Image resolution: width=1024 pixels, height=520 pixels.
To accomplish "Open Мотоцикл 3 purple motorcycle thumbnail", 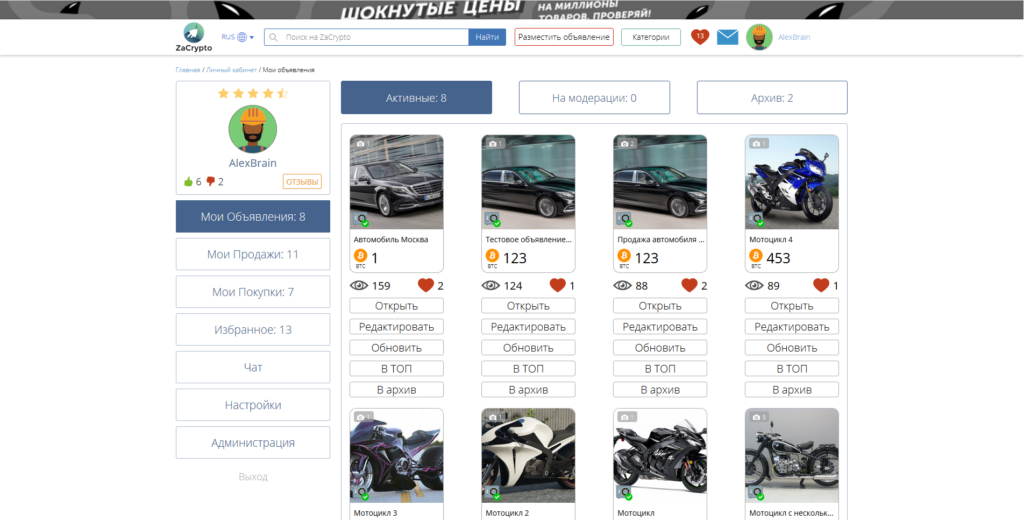I will [396, 455].
